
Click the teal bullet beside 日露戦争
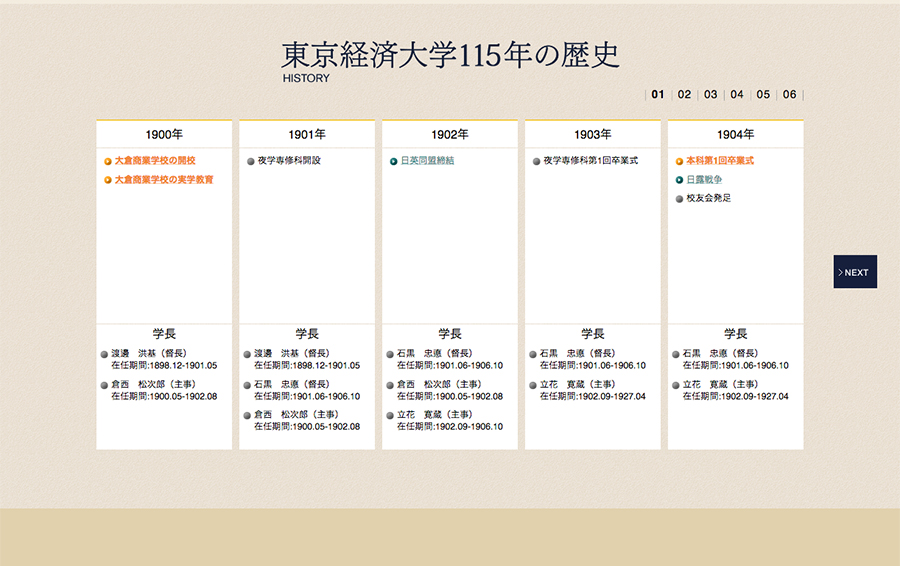pyautogui.click(x=679, y=180)
